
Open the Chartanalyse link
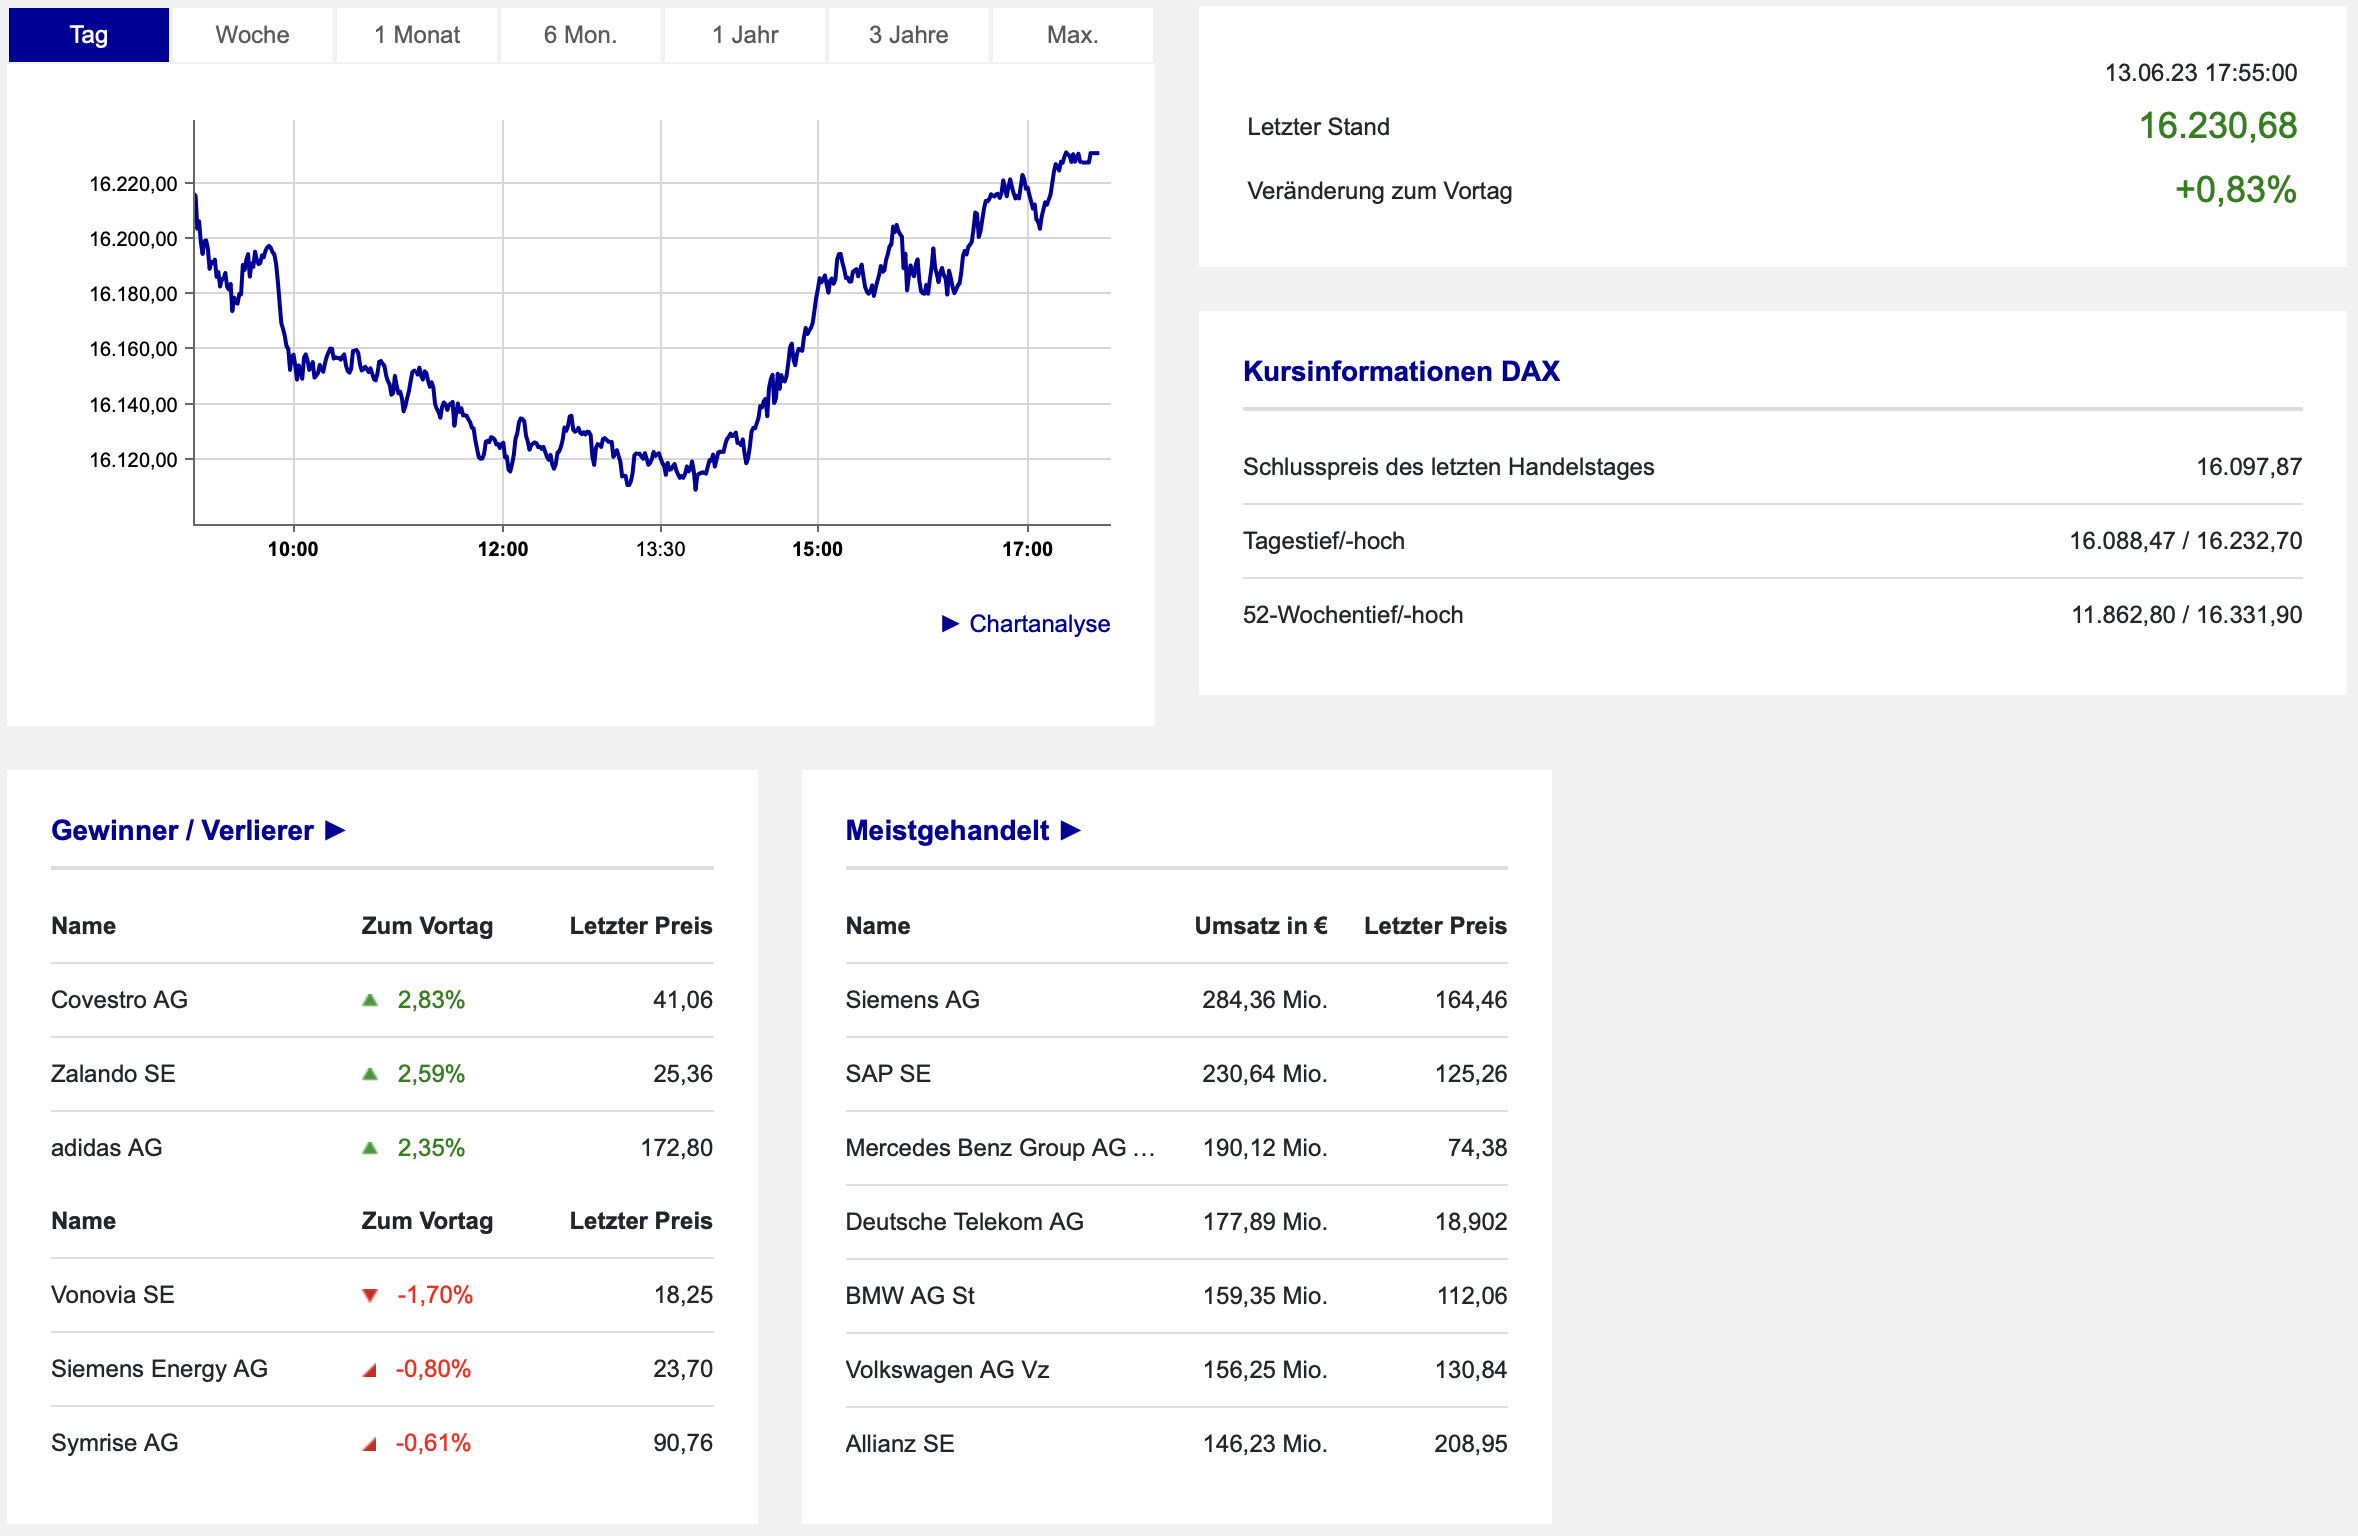point(1039,624)
